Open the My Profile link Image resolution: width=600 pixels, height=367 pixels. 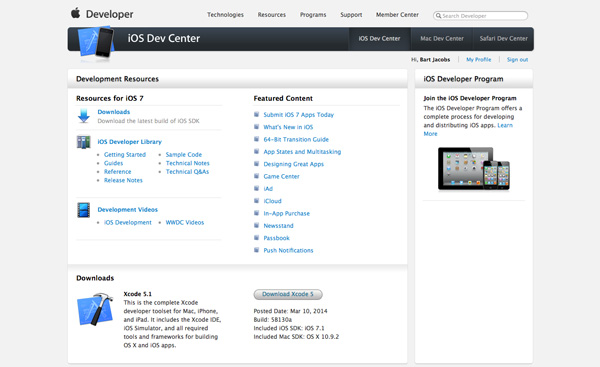tap(478, 60)
